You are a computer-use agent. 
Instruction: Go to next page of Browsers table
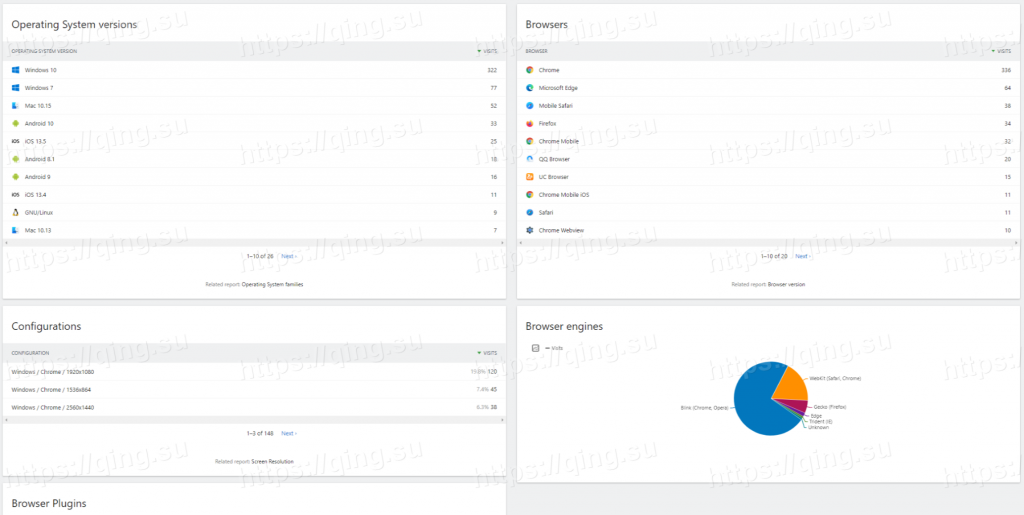click(x=802, y=256)
